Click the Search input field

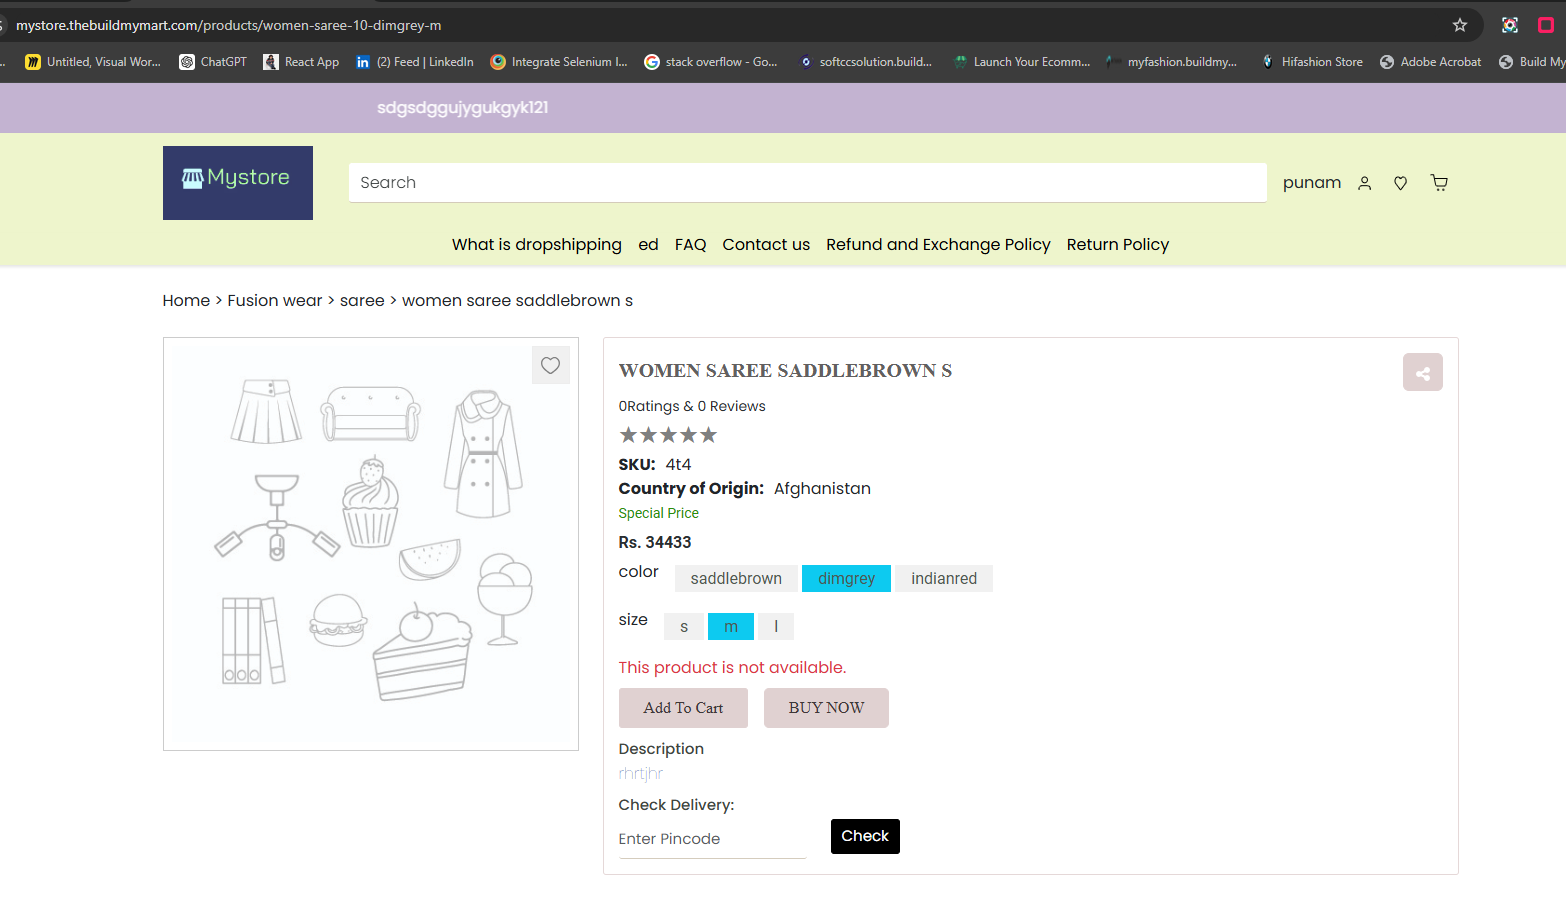(x=808, y=183)
